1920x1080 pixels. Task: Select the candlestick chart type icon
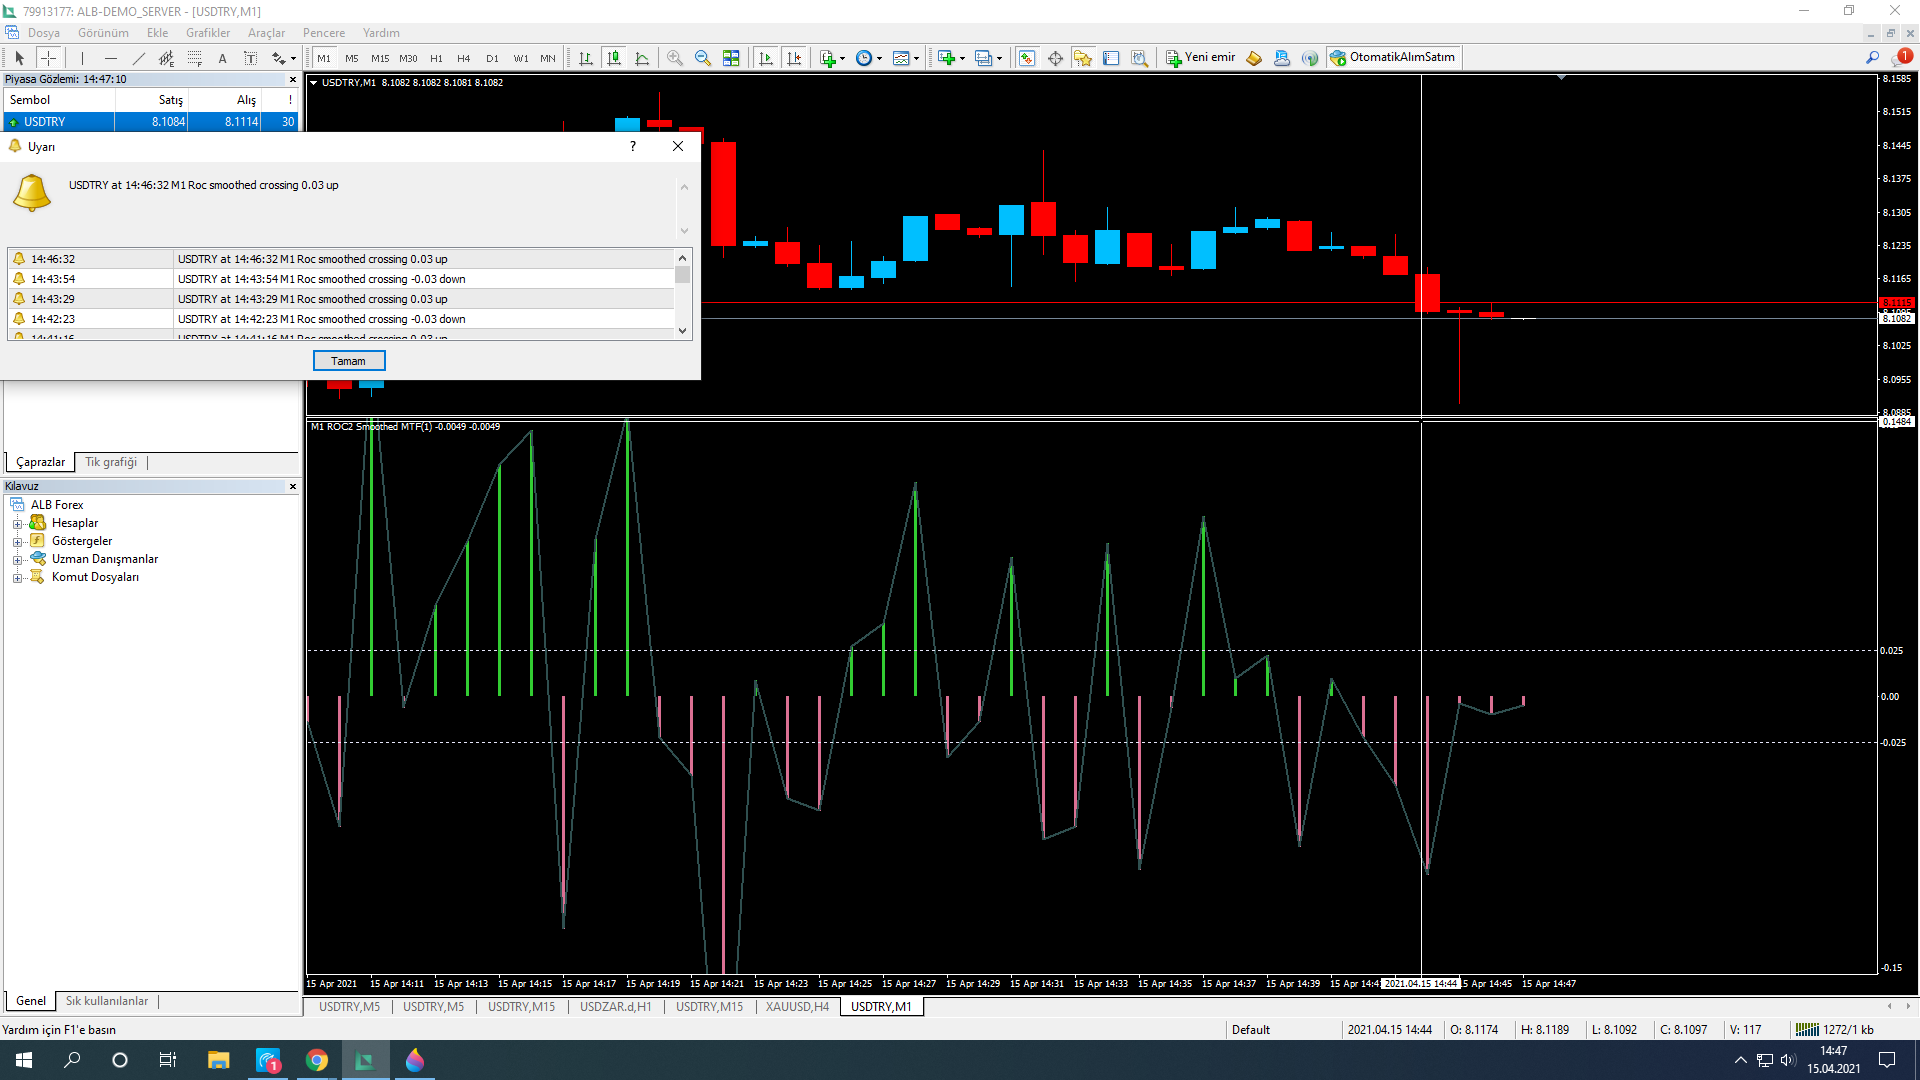pyautogui.click(x=614, y=58)
